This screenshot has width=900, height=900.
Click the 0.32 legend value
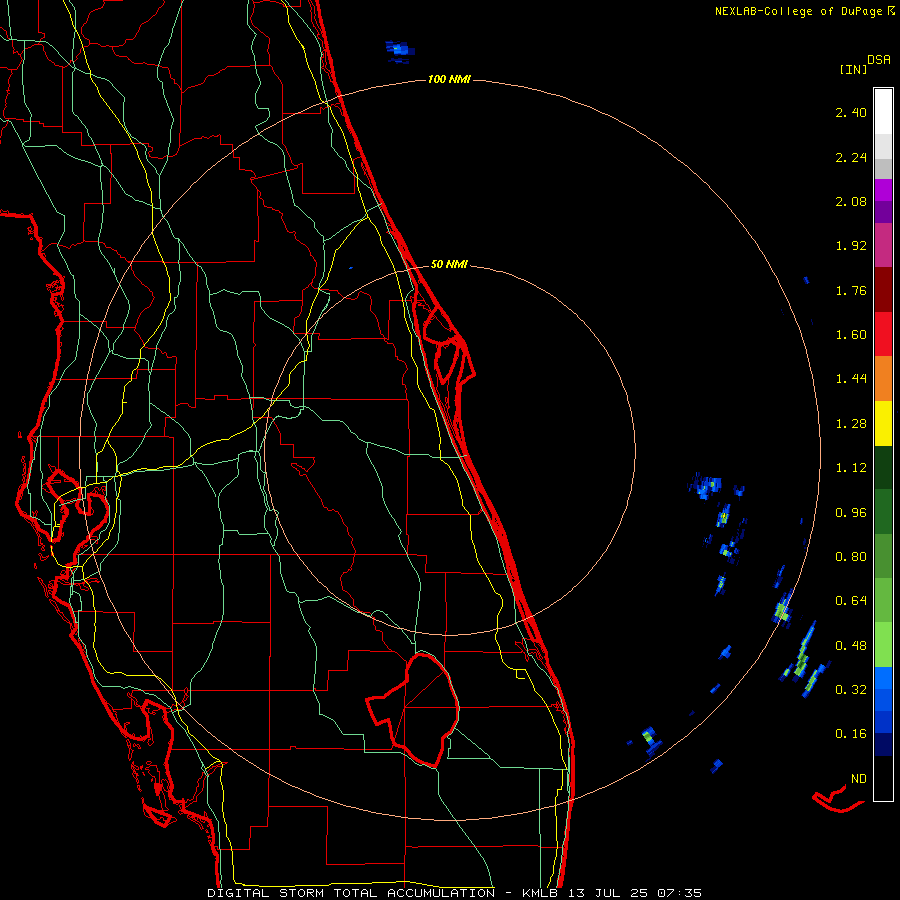pyautogui.click(x=851, y=690)
